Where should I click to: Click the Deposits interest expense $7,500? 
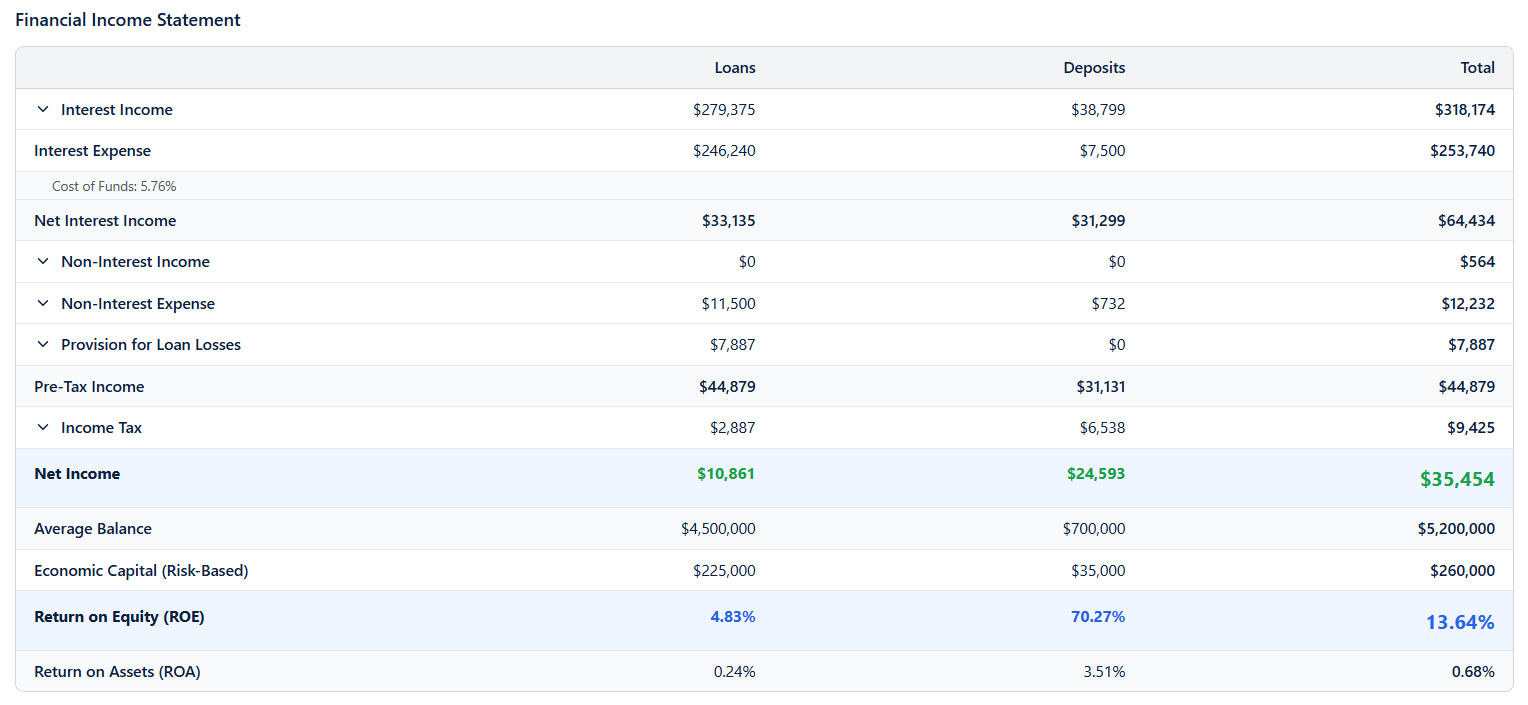pyautogui.click(x=1102, y=151)
